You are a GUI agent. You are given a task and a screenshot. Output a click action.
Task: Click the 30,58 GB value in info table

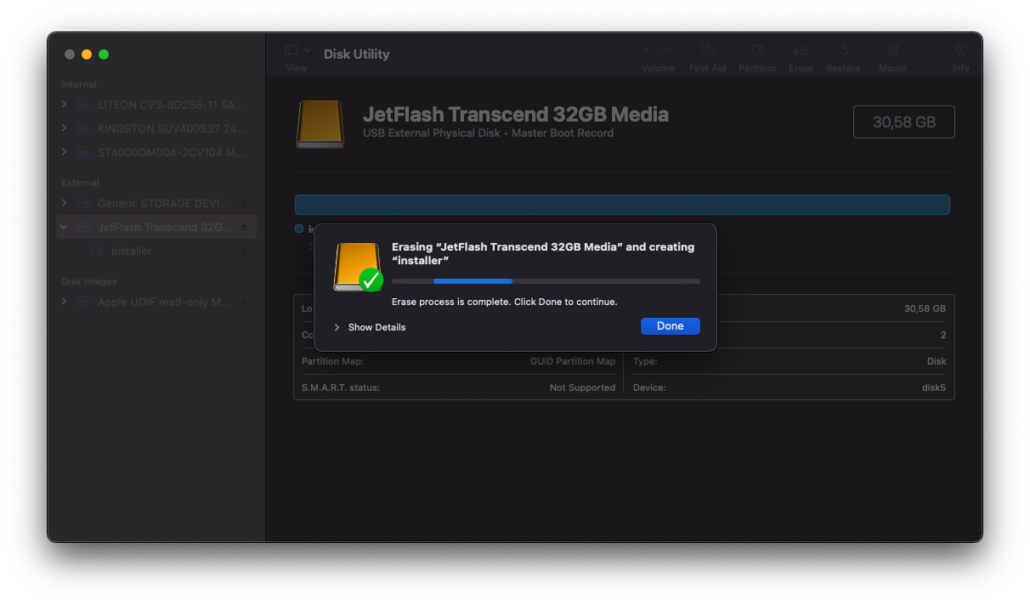(925, 309)
